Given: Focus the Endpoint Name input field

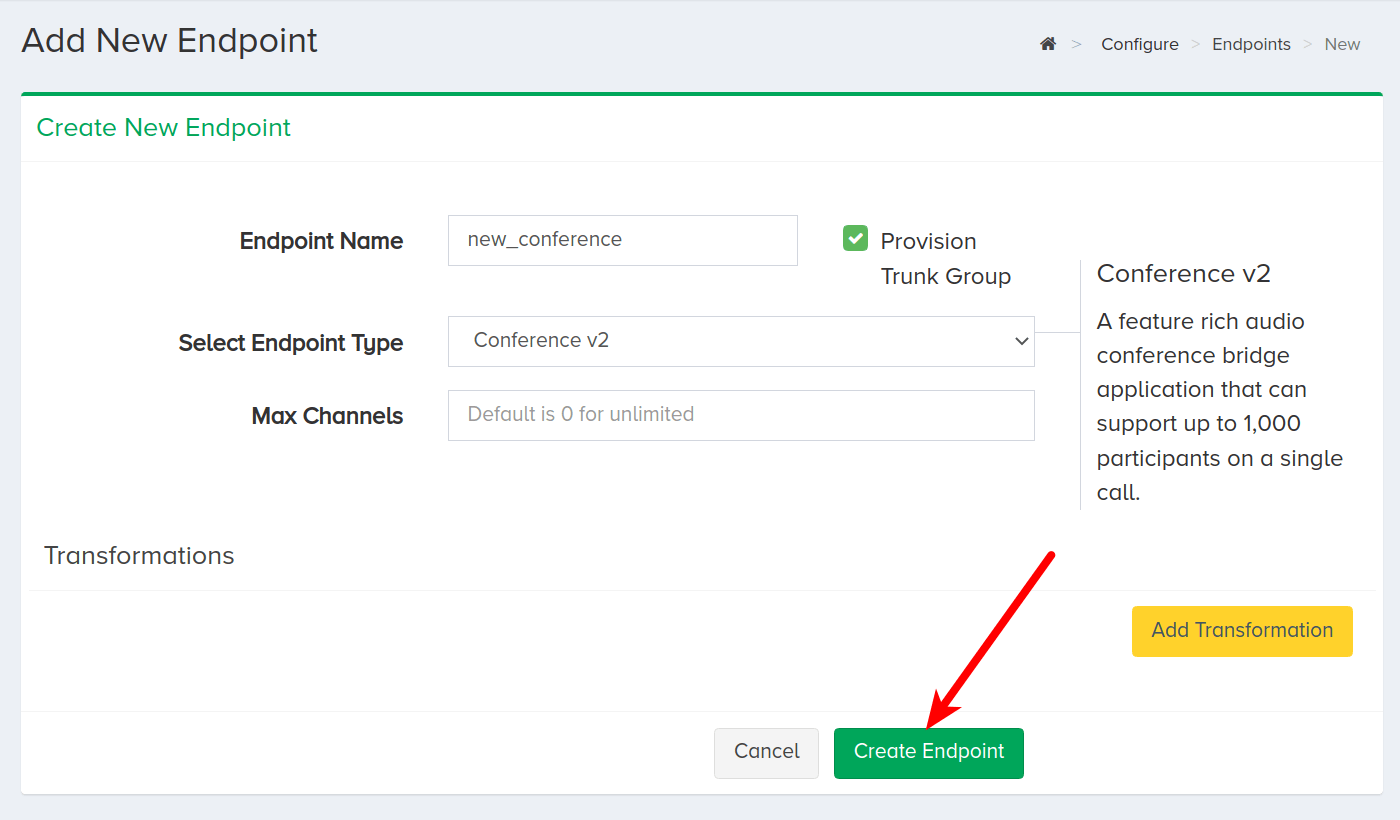Looking at the screenshot, I should pos(623,240).
